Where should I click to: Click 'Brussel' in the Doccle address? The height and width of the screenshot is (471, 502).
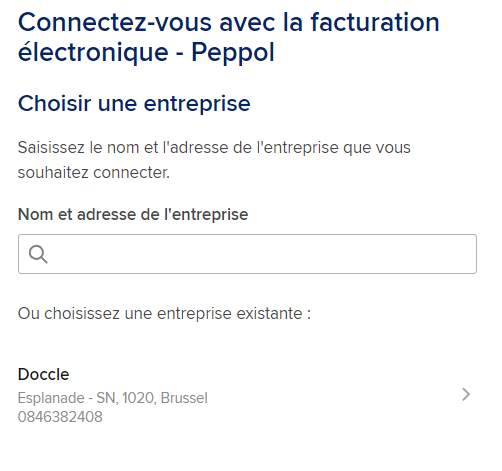tap(184, 398)
